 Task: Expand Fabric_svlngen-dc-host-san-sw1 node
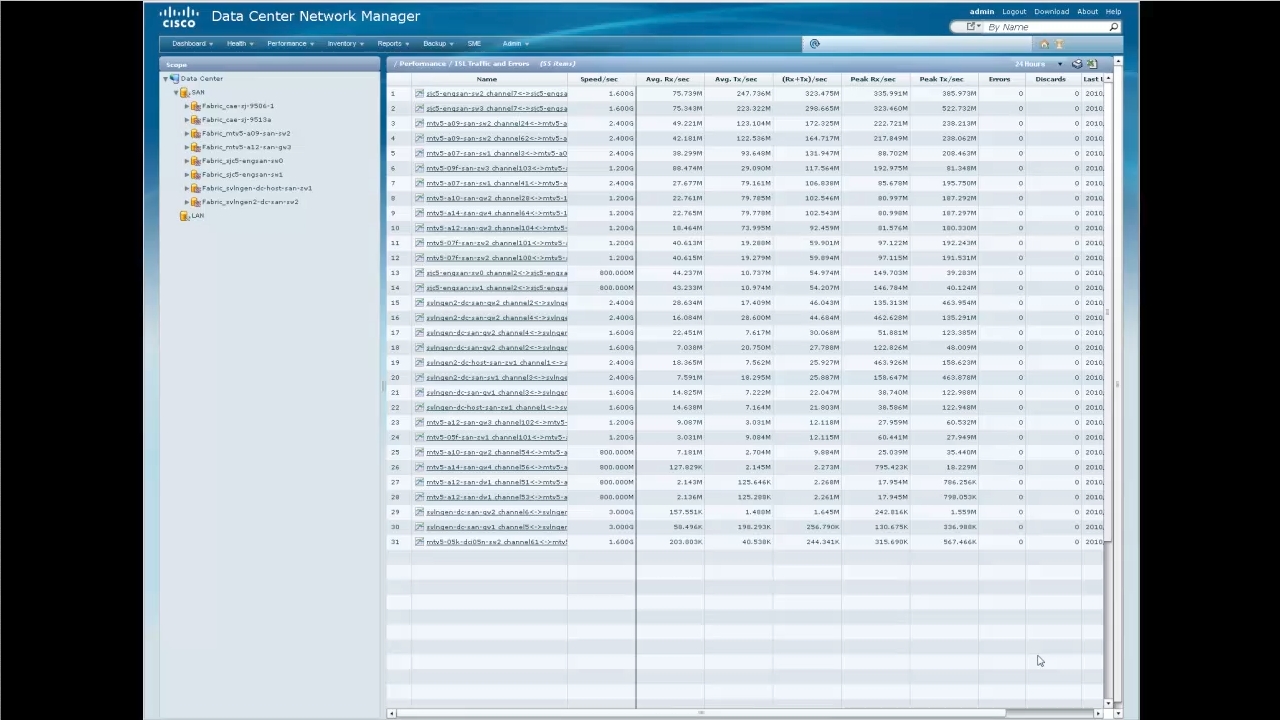(187, 188)
